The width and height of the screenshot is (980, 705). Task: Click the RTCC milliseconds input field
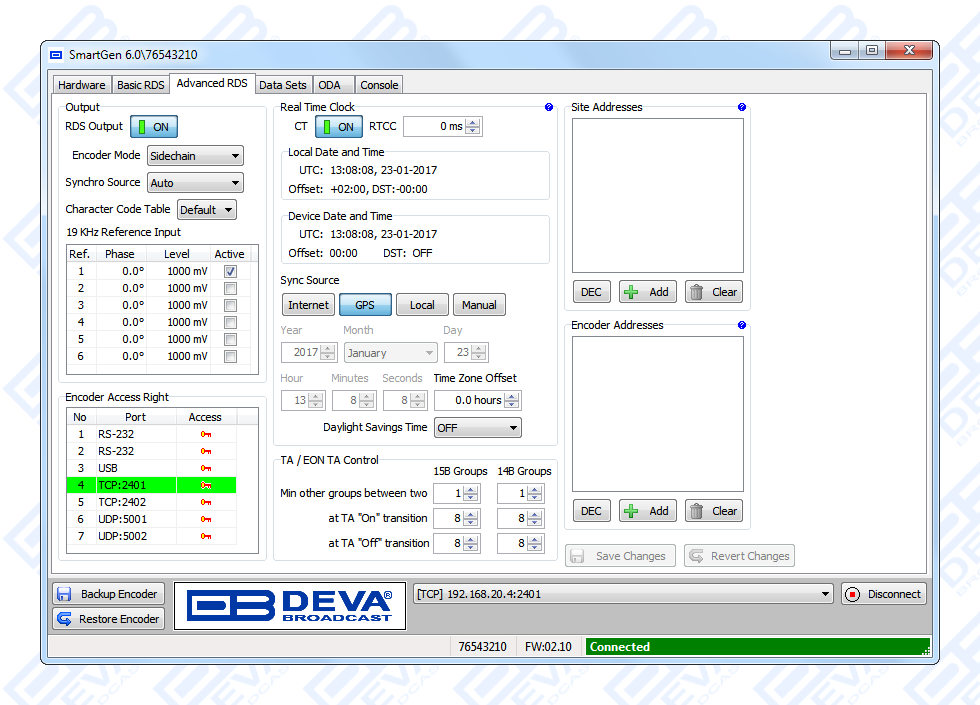(434, 127)
